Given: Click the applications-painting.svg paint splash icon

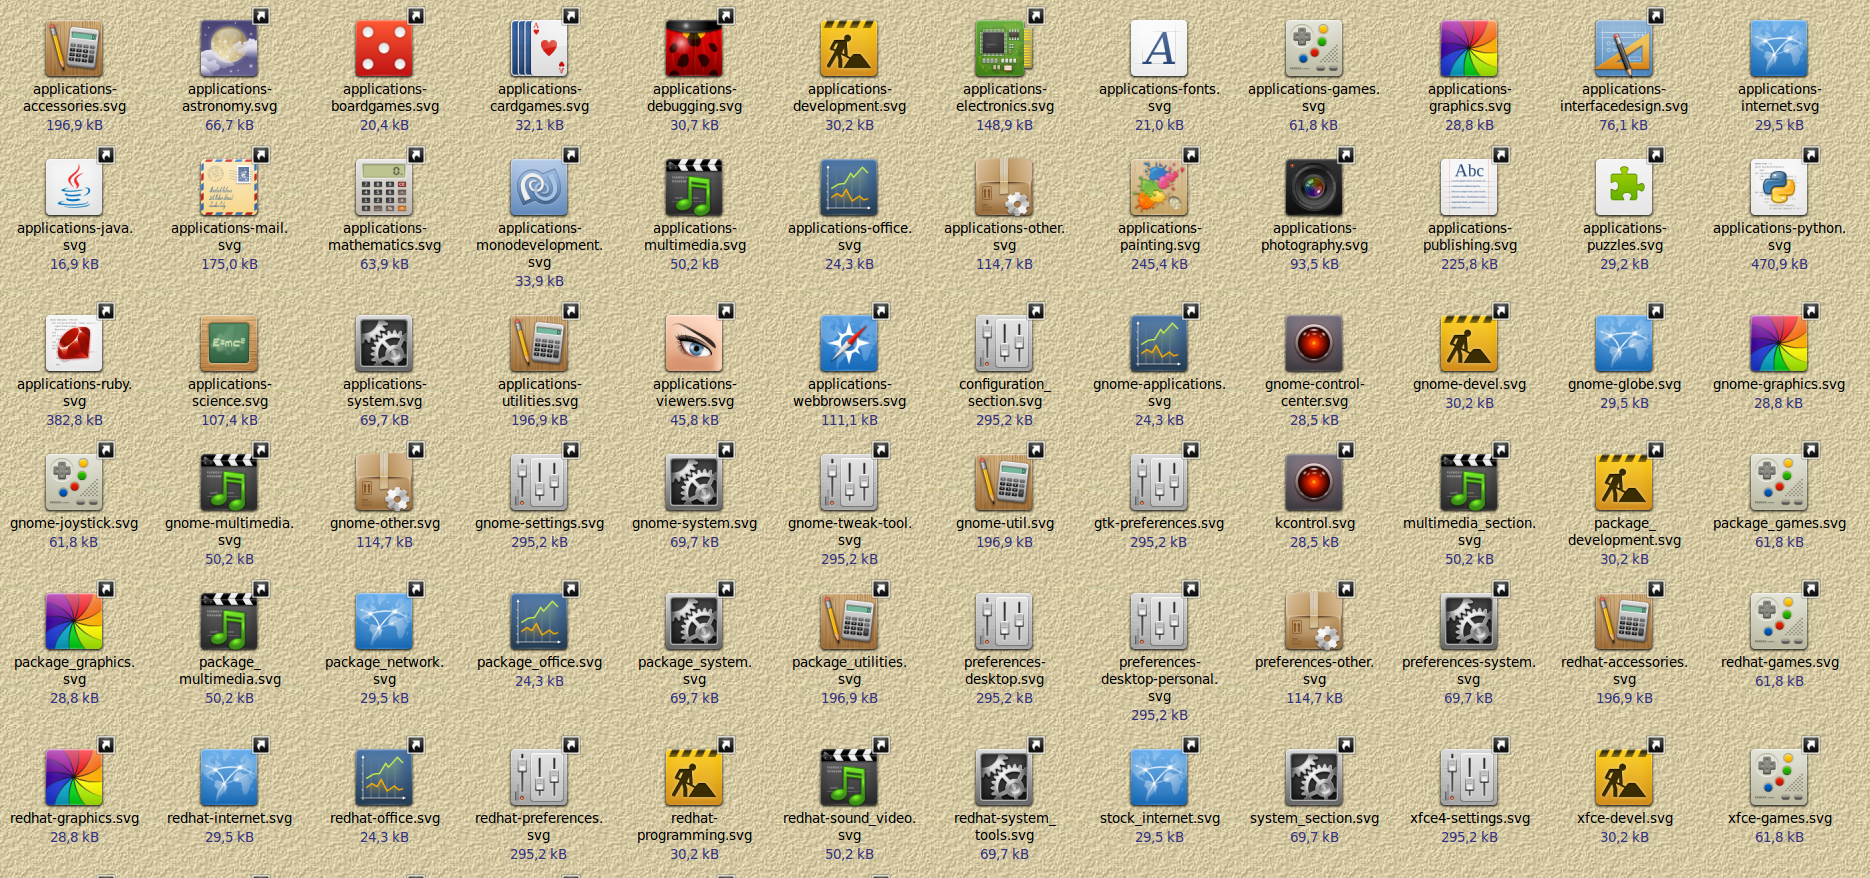Looking at the screenshot, I should tap(1159, 187).
